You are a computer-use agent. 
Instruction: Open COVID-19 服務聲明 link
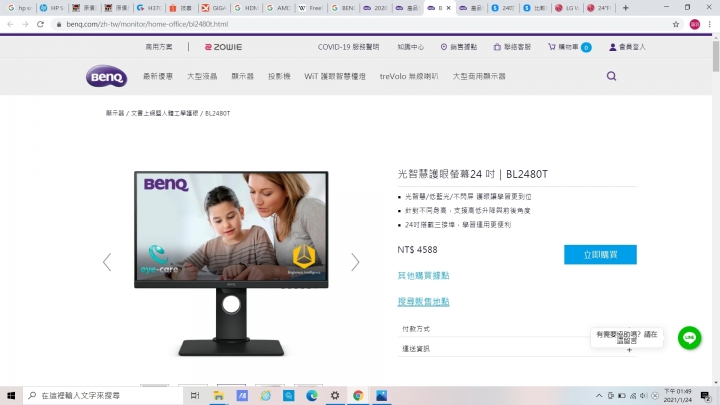(349, 47)
